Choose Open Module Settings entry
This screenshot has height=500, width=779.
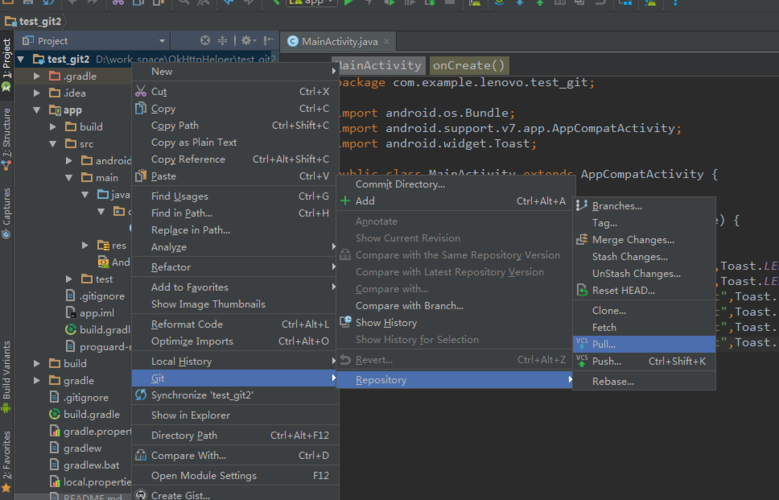[235, 476]
